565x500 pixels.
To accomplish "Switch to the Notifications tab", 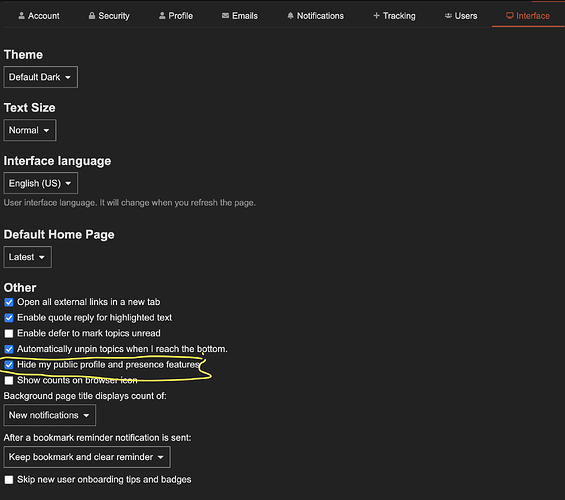I will click(x=315, y=15).
